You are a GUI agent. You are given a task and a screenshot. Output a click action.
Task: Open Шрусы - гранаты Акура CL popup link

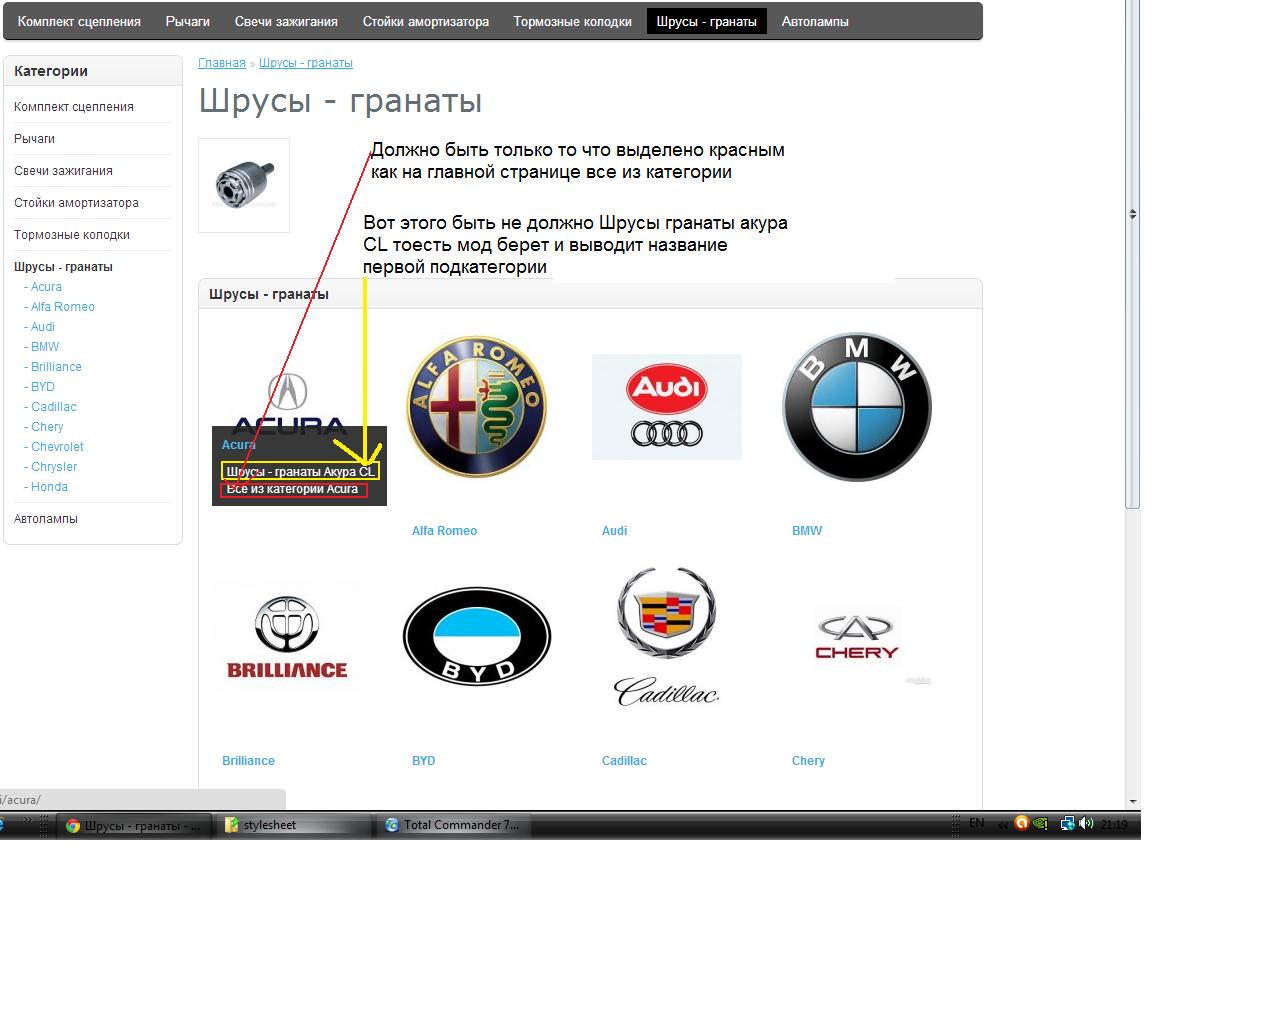300,471
